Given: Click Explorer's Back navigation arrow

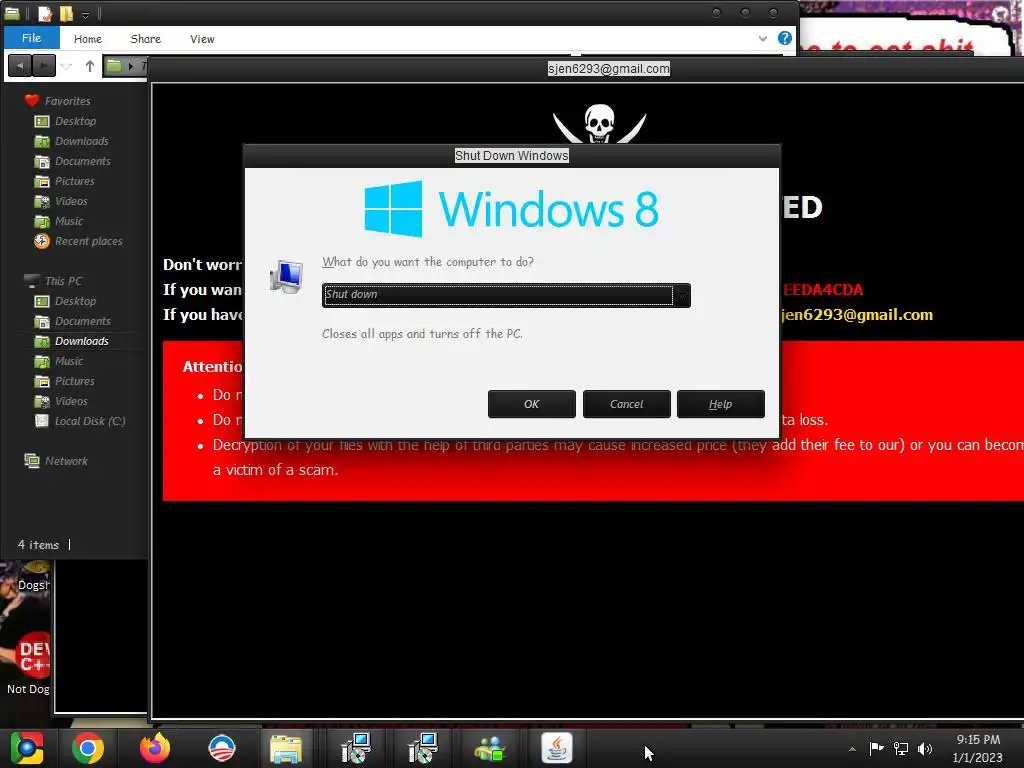Looking at the screenshot, I should point(20,66).
